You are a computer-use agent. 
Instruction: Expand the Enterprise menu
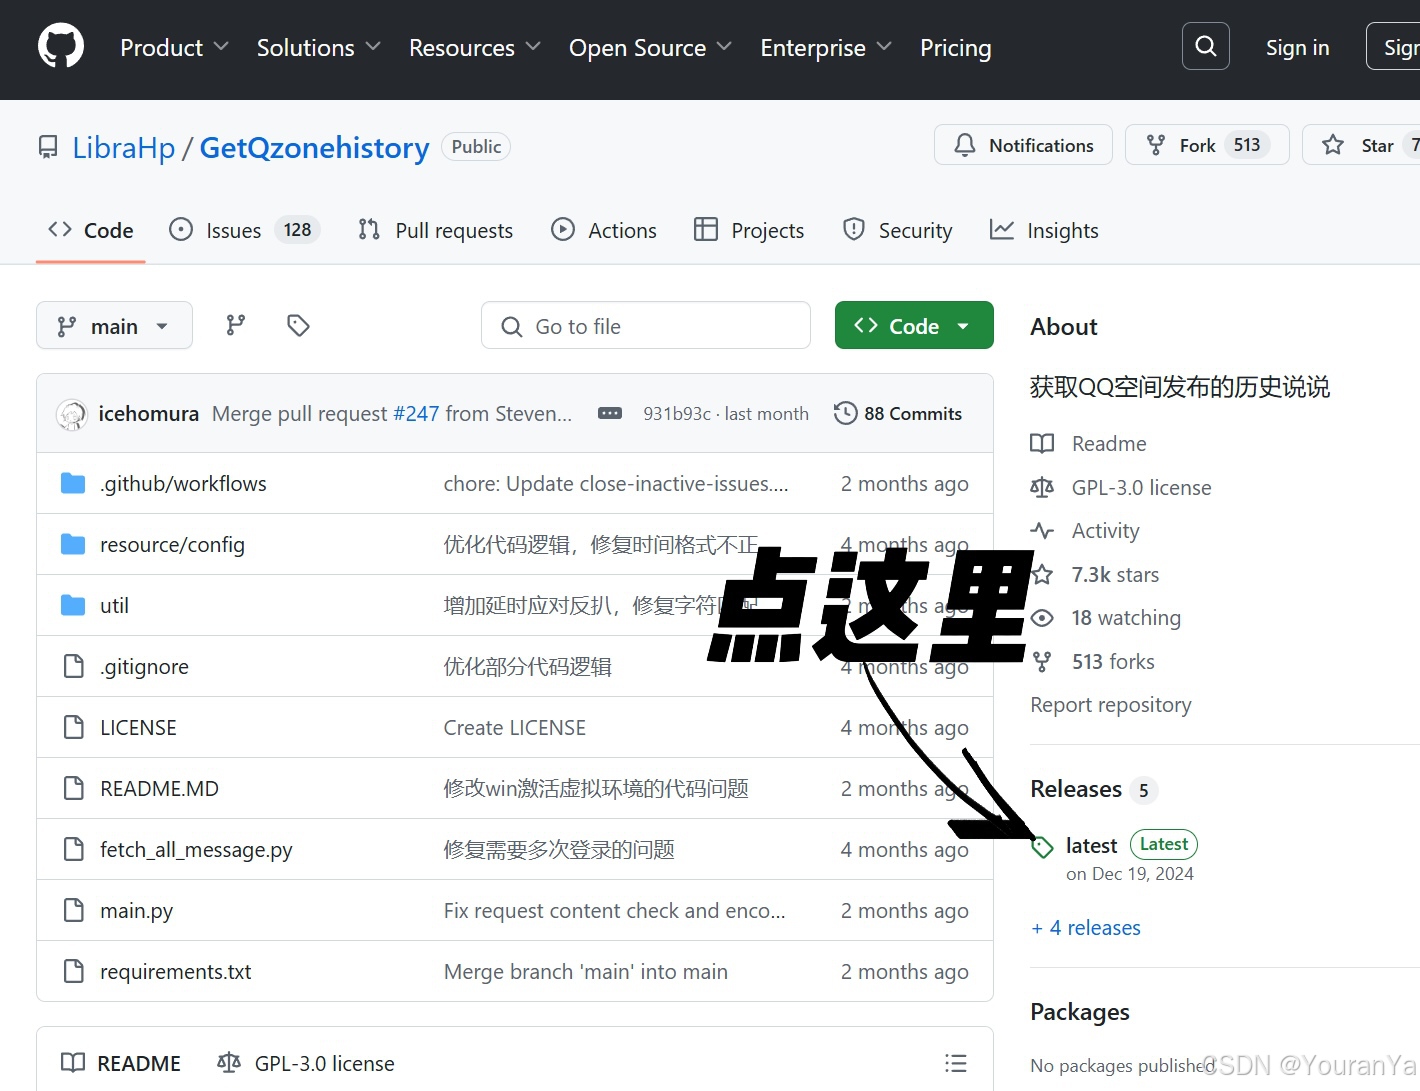click(826, 47)
